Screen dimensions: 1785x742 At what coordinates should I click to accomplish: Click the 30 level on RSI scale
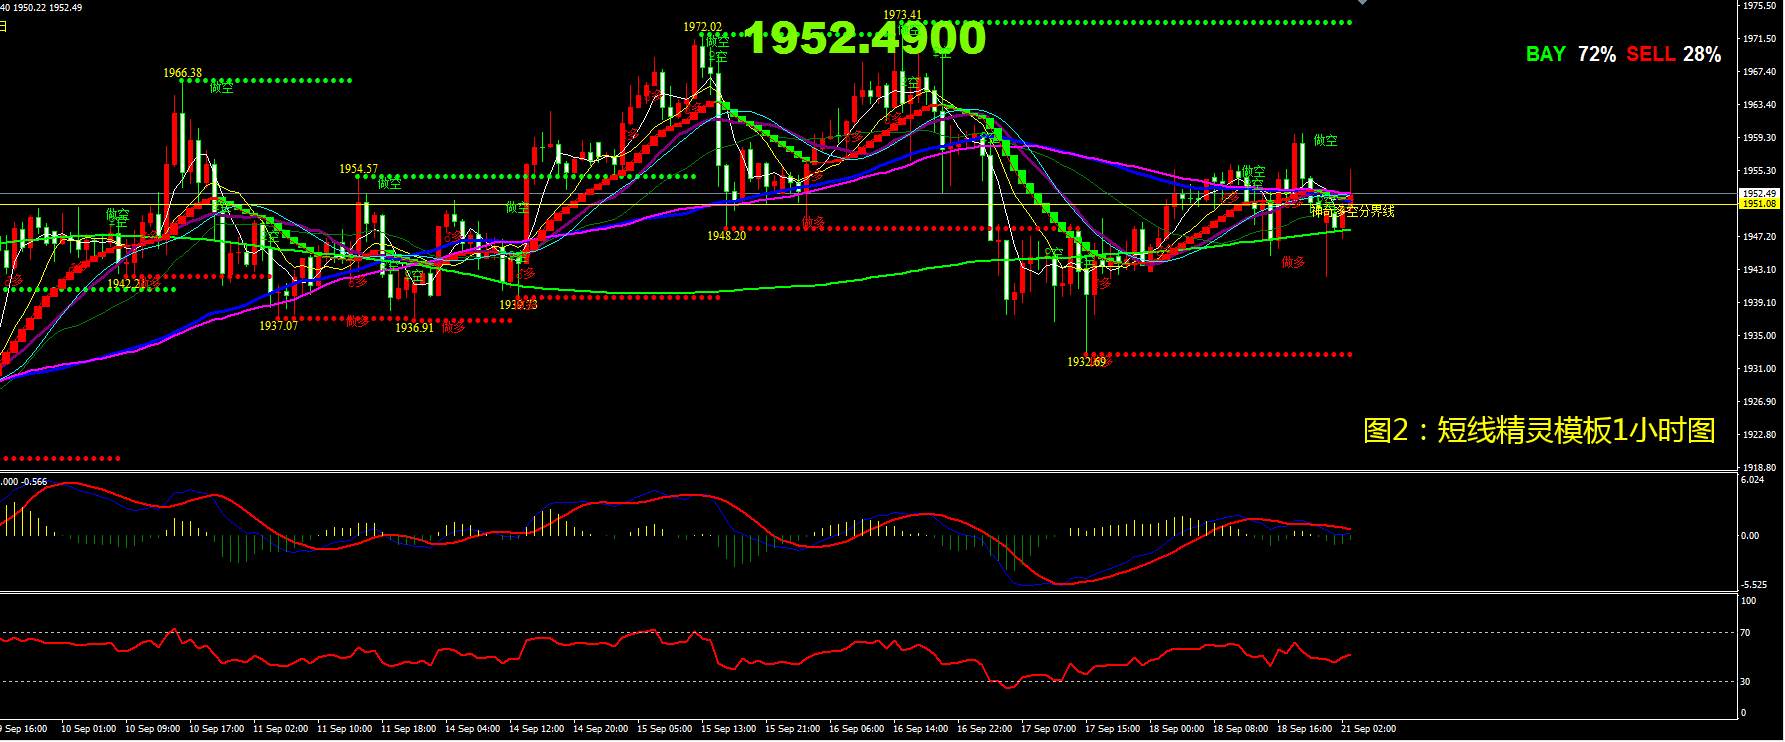(x=1746, y=681)
